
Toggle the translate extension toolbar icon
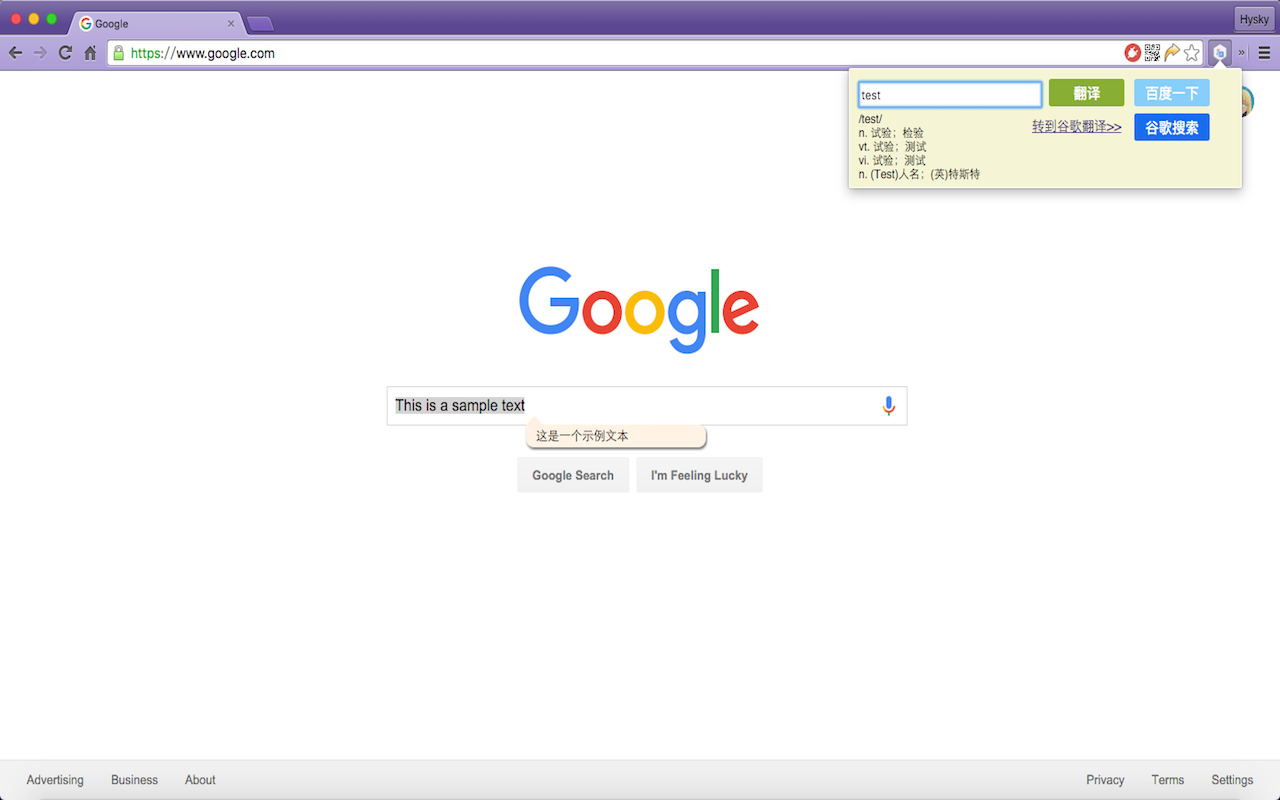(x=1220, y=53)
